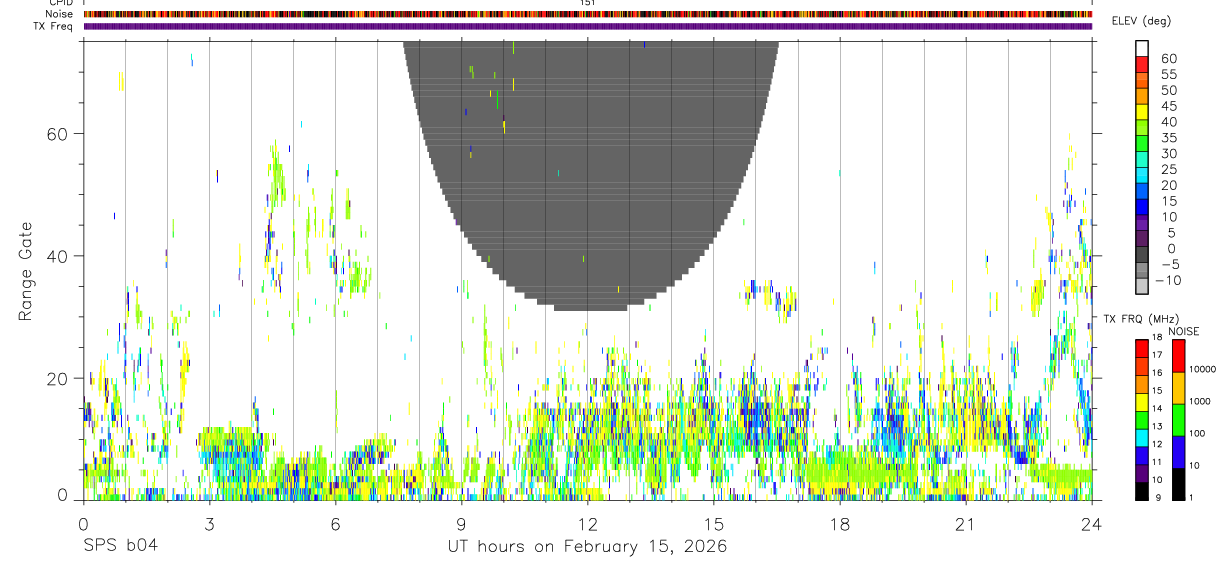Screen dimensions: 1228x567
Task: Click the 'ELEV (deg)' legend title
Action: point(1141,21)
